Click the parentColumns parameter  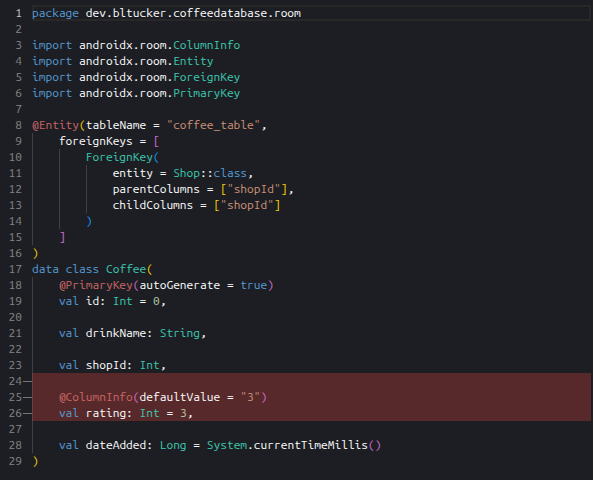click(x=156, y=189)
